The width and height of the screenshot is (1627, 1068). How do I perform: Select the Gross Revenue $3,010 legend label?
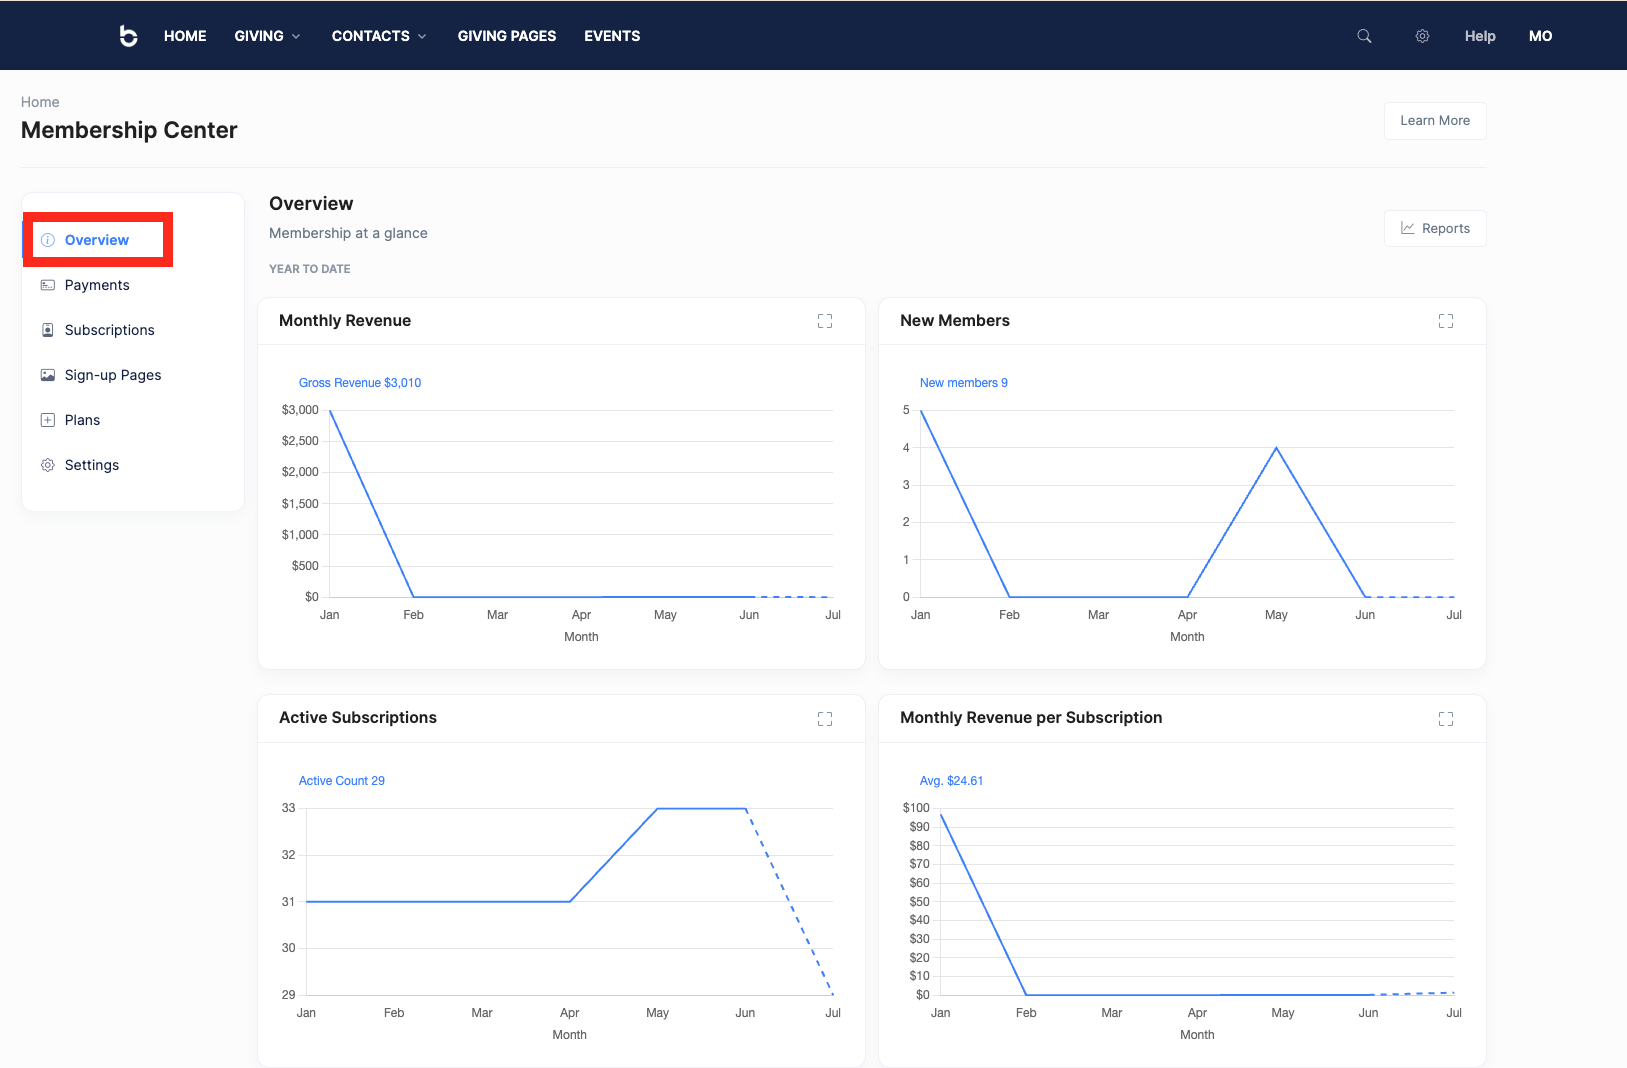[359, 382]
